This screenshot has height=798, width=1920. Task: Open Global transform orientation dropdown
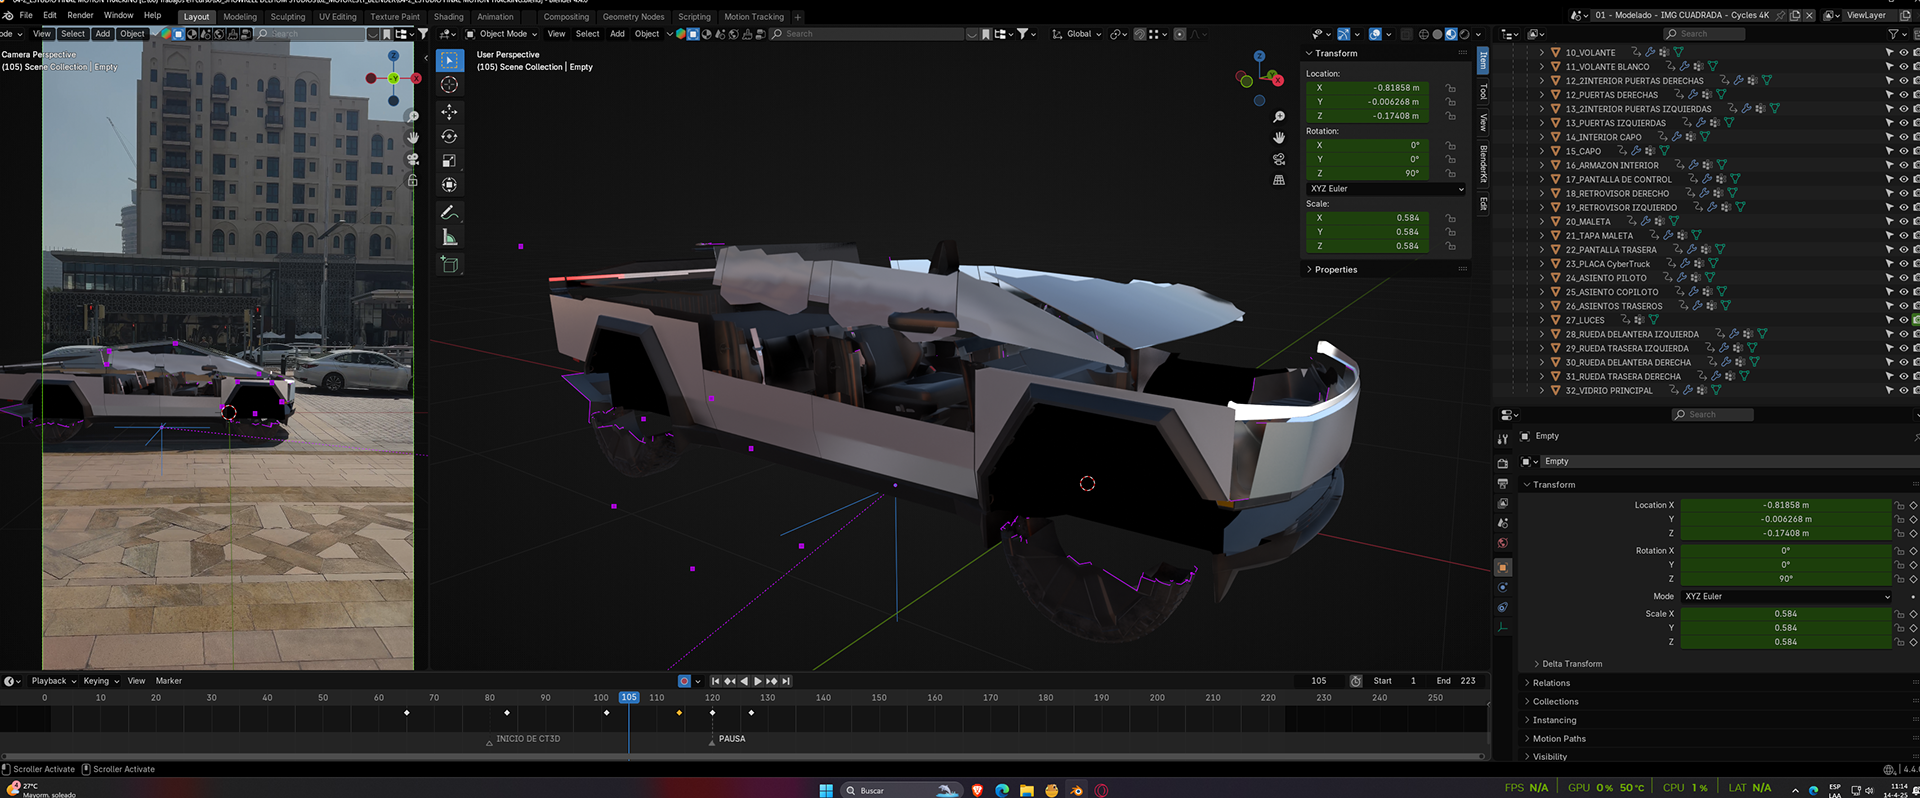1076,34
